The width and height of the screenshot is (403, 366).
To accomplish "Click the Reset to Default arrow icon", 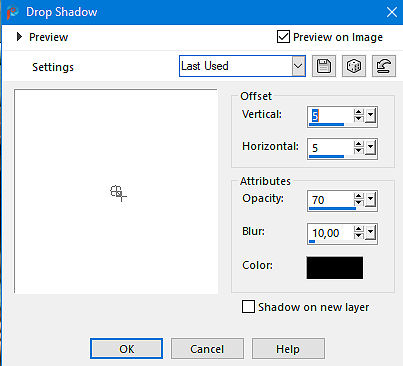I will (x=384, y=66).
